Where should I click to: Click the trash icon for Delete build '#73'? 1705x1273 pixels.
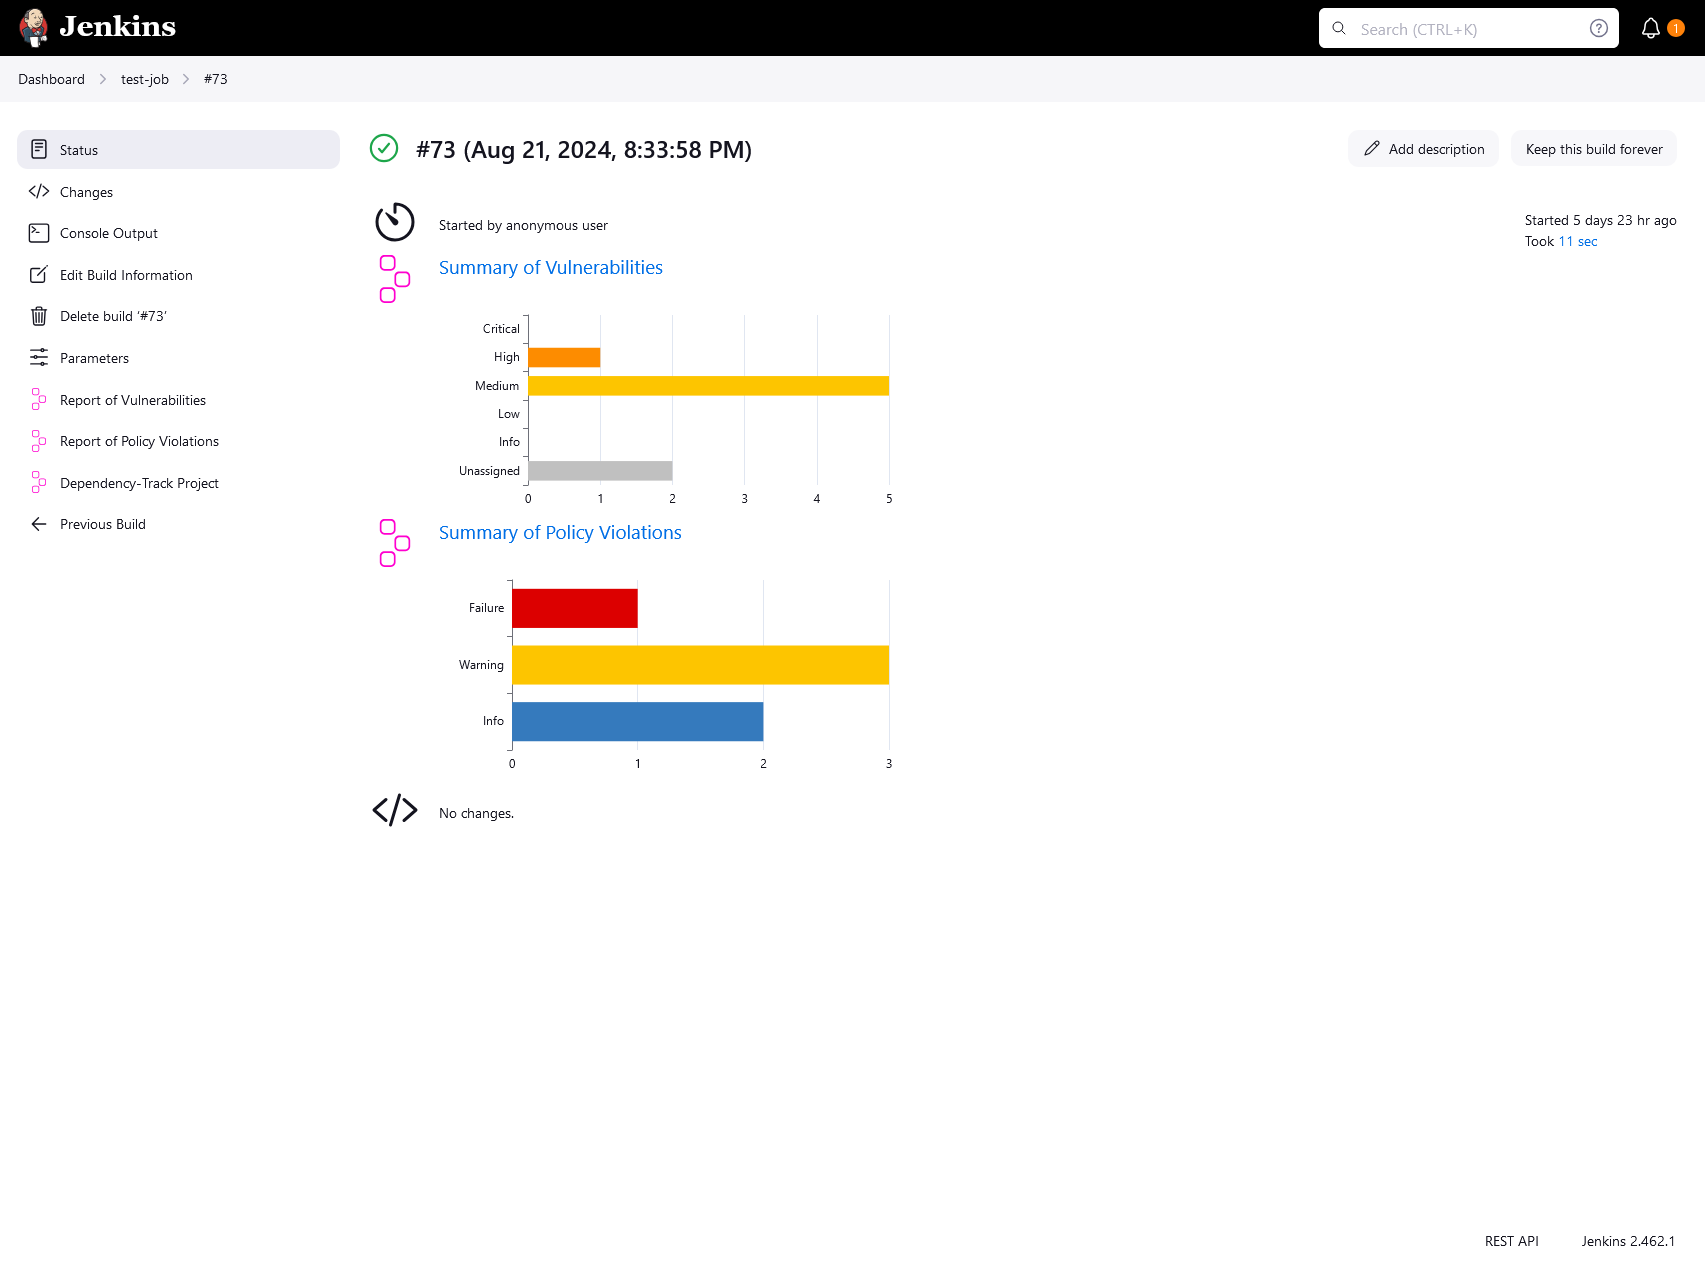(x=39, y=316)
